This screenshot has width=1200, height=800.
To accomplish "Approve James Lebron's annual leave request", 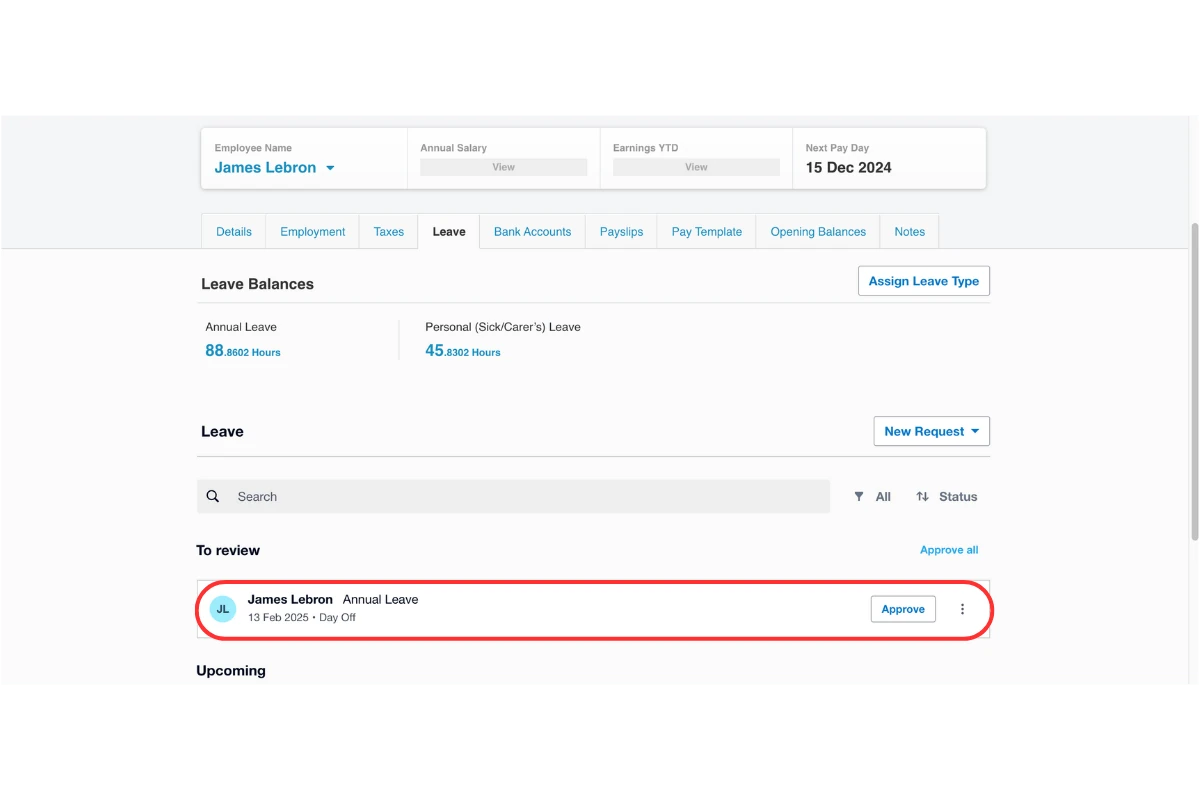I will coord(903,609).
